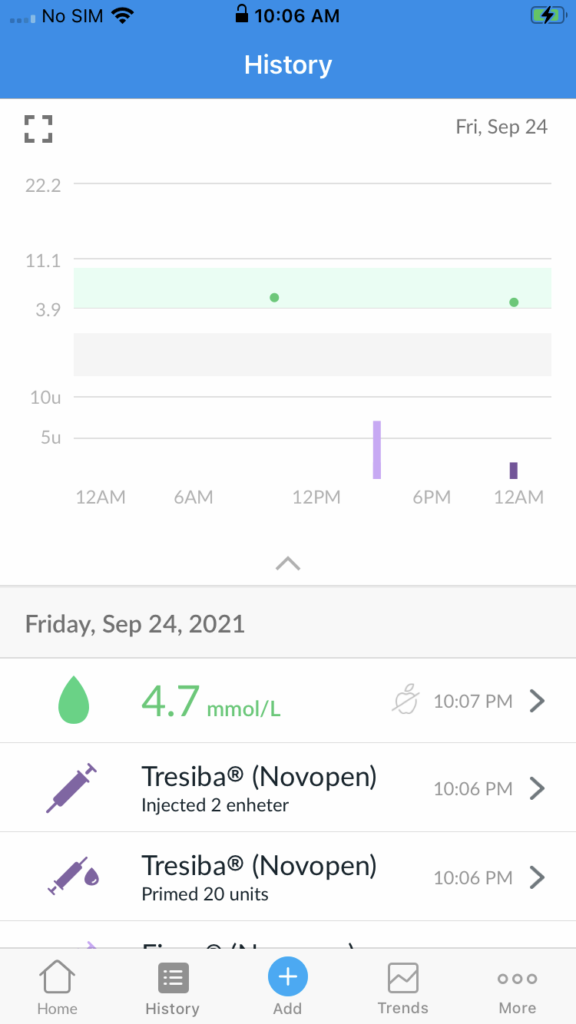This screenshot has height=1024, width=576.
Task: Tap the Fri, Sep 24 date label
Action: [x=502, y=127]
